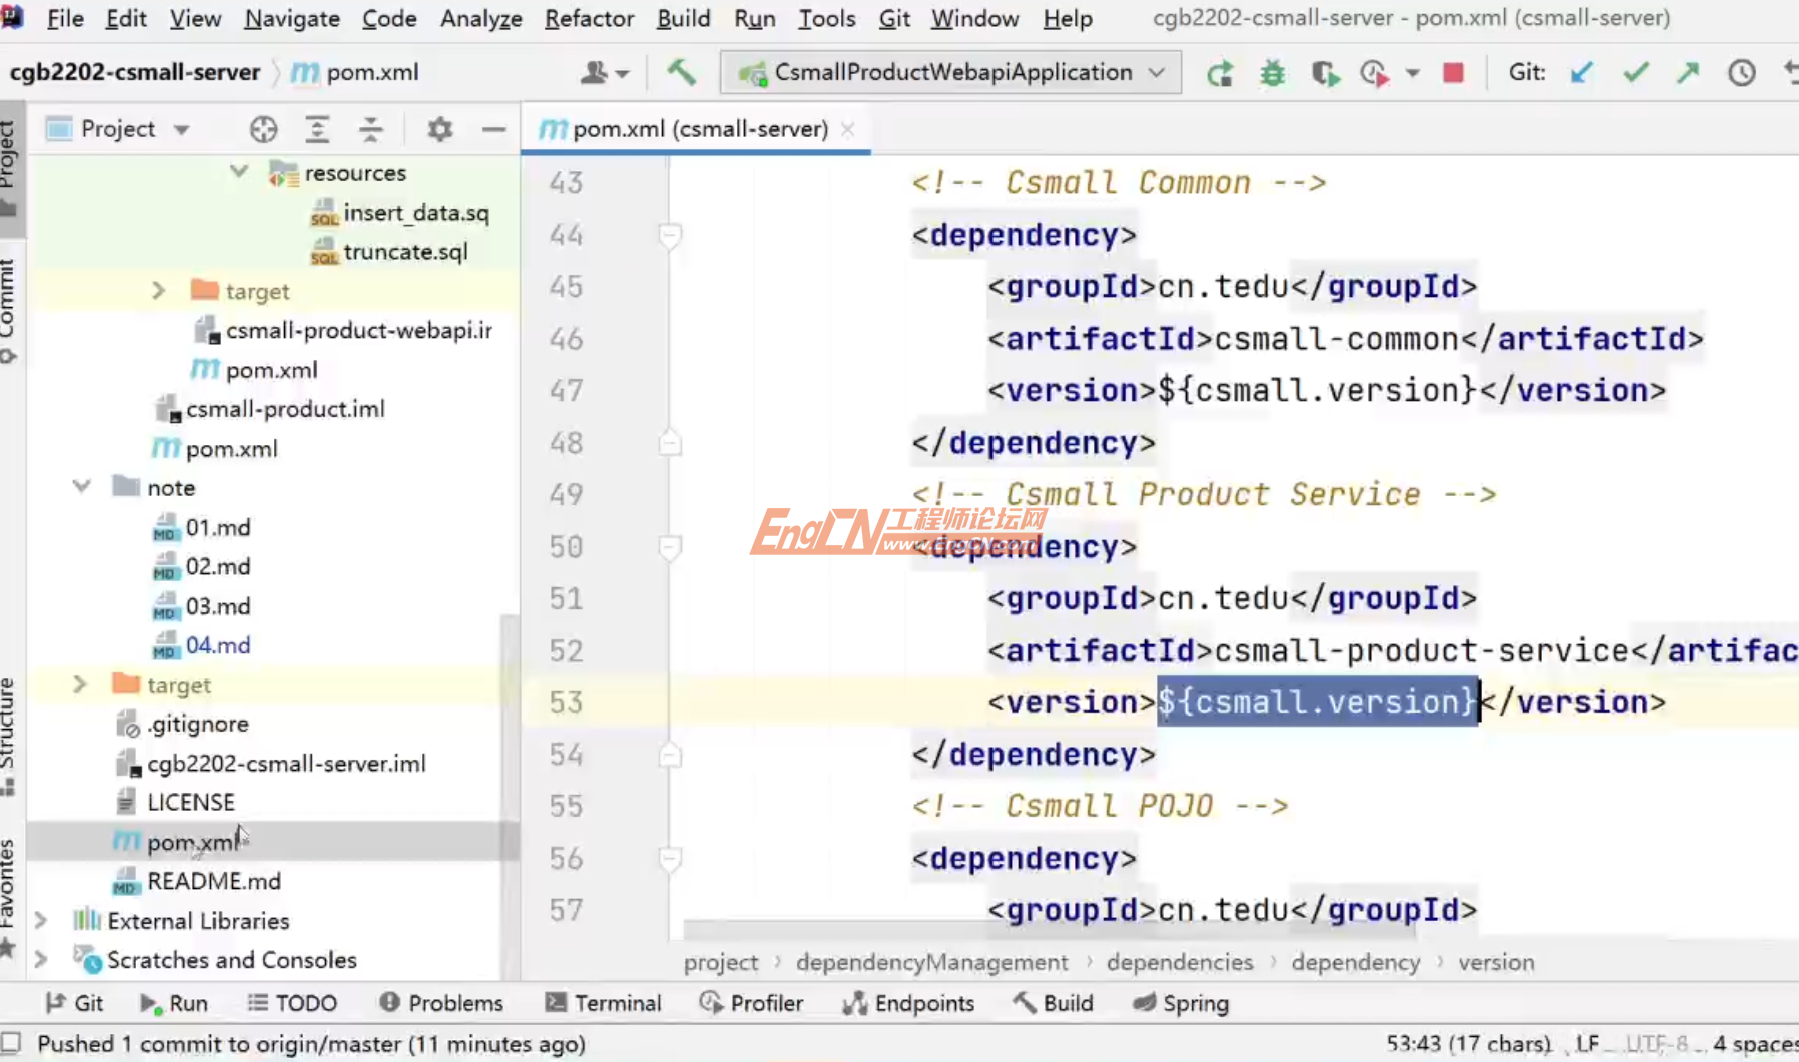Click the editor horizontal scrollbar

pos(1048,931)
